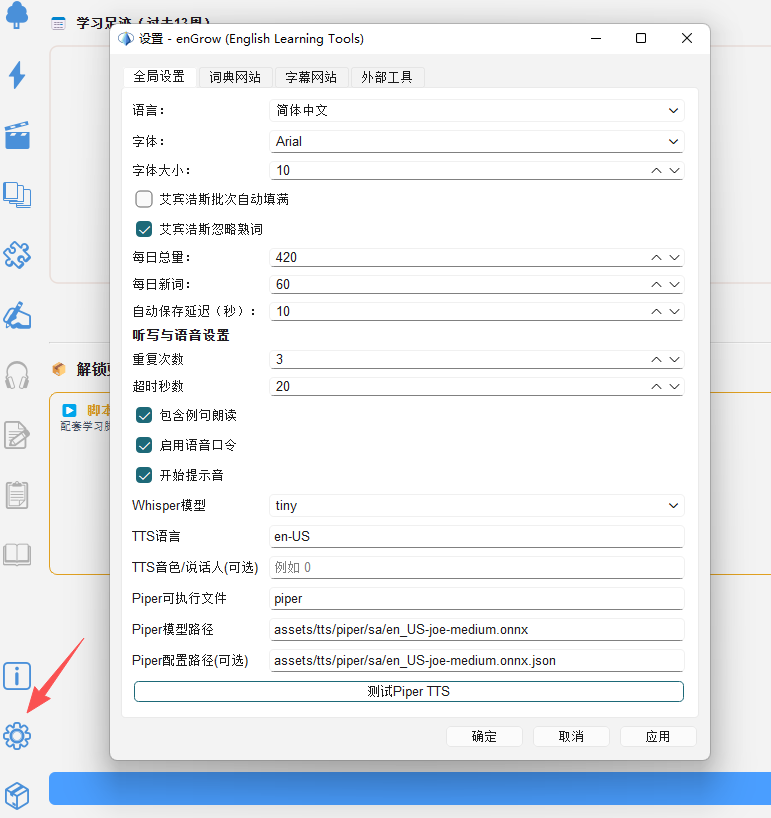Click 取消 to cancel settings
771x818 pixels.
[x=571, y=737]
